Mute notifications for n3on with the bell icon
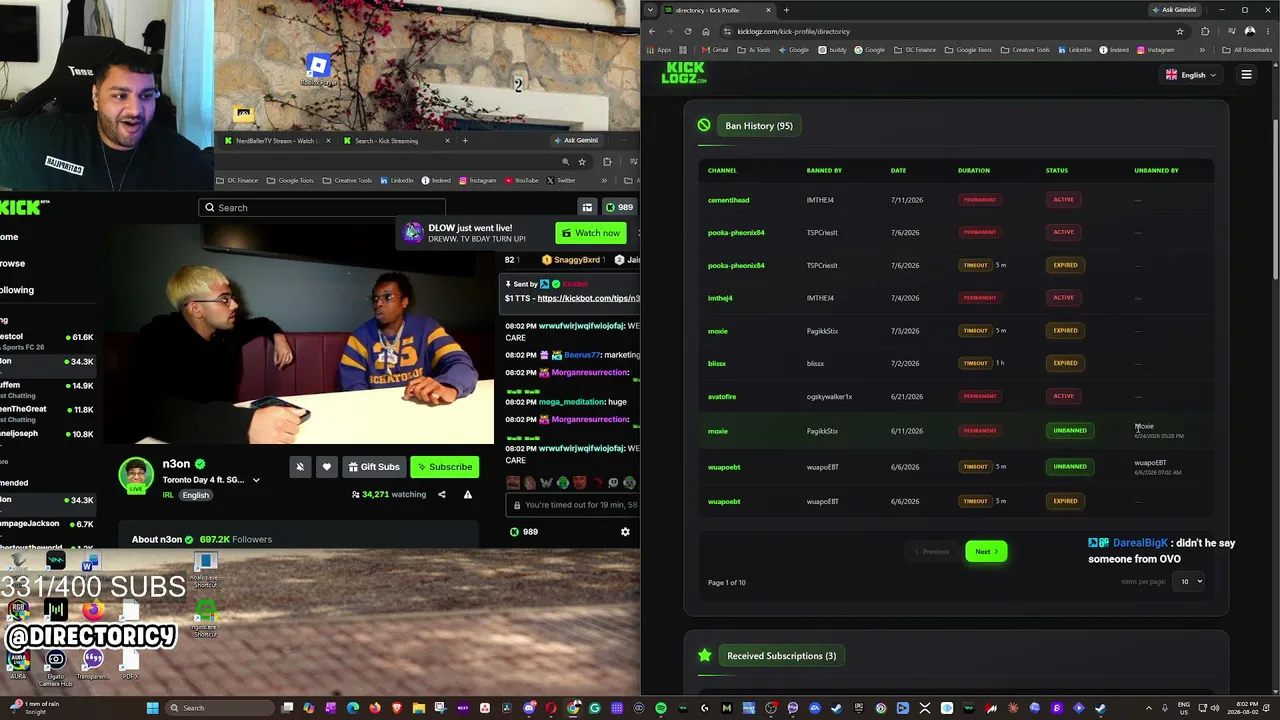Image resolution: width=1280 pixels, height=720 pixels. pyautogui.click(x=300, y=467)
